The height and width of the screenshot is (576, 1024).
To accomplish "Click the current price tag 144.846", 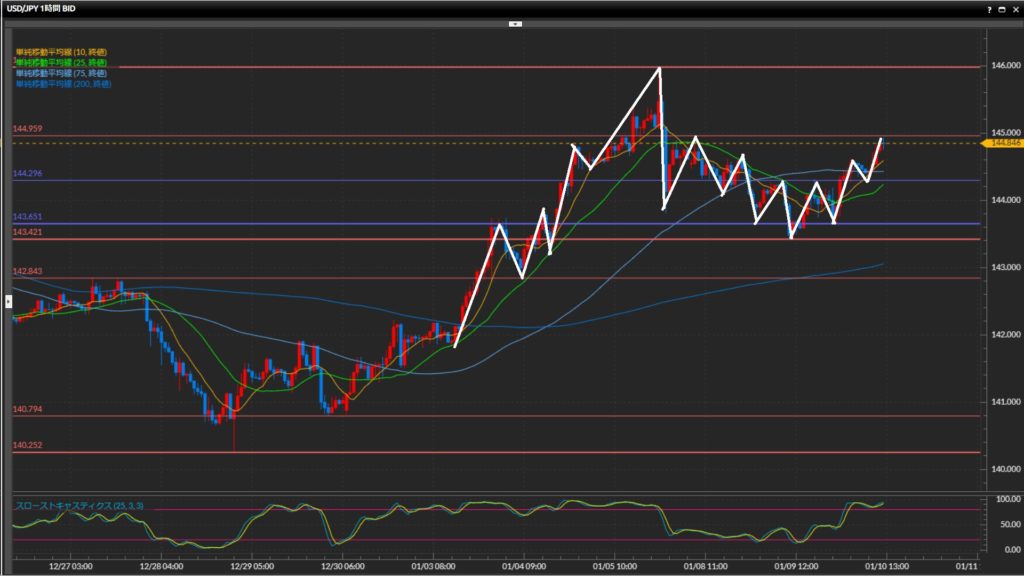I will pos(1004,143).
